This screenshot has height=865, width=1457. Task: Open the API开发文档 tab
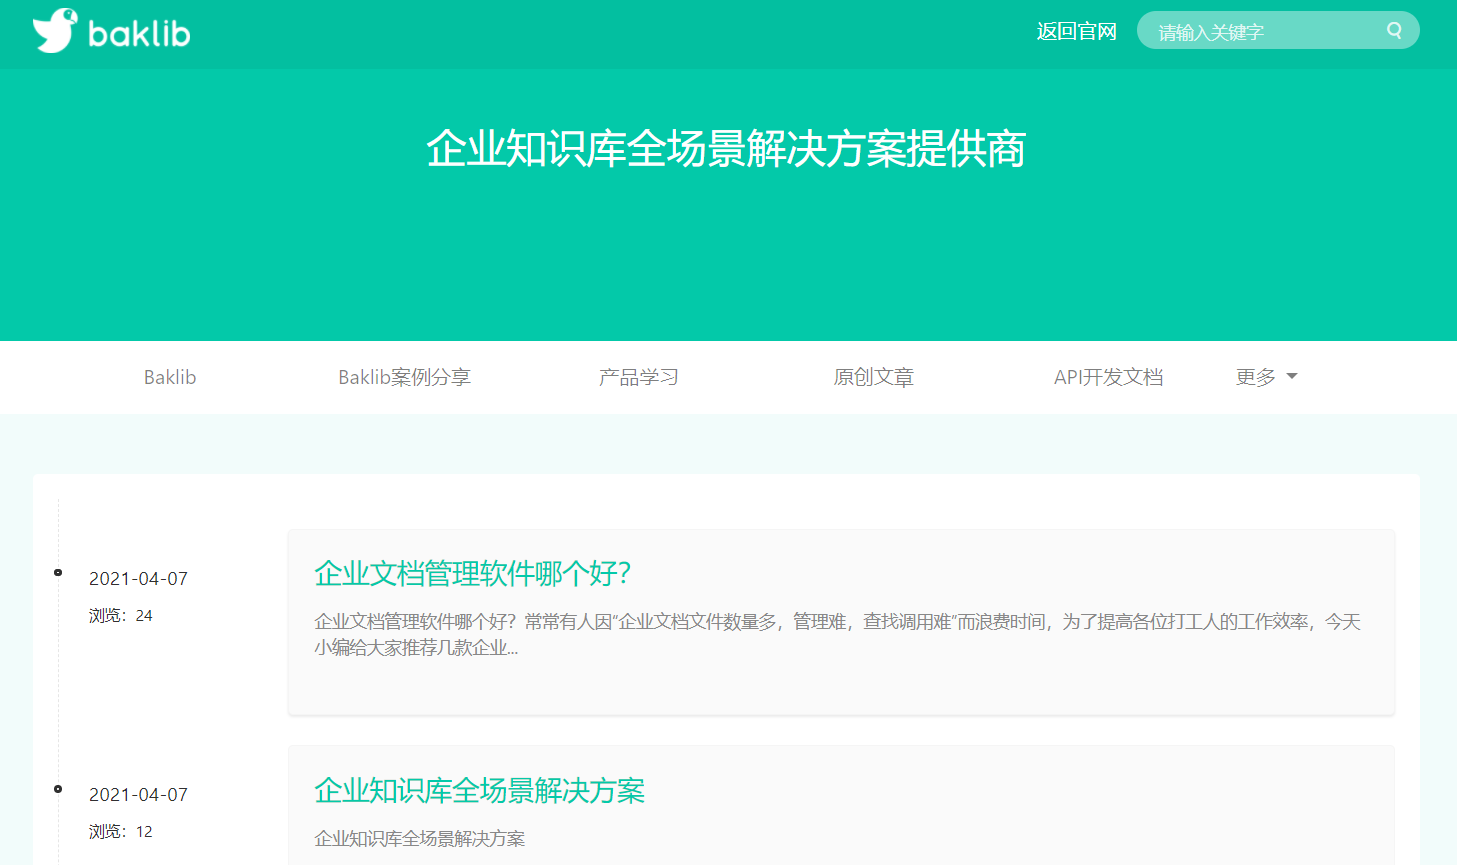pos(1108,377)
